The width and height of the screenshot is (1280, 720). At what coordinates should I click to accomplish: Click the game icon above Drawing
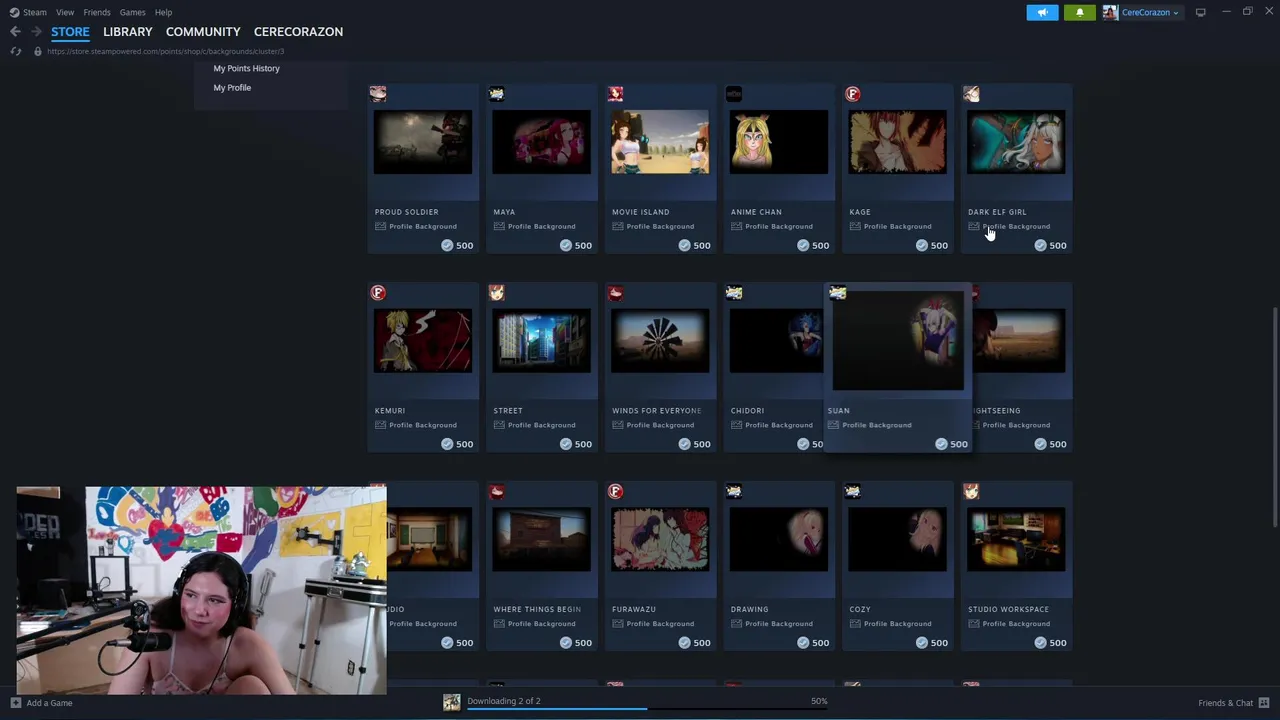734,492
